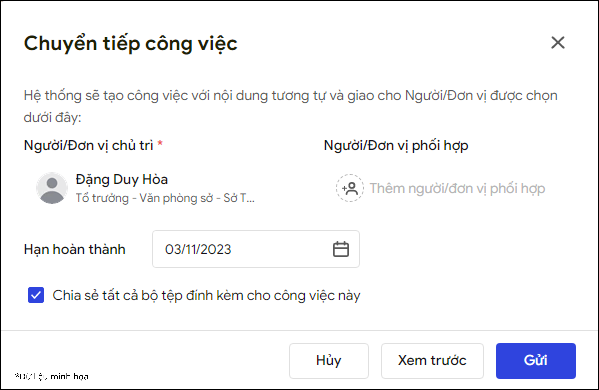Click the 'Người/Đơn vị chủ trì' label
Screen dimensions: 599x390
(88, 146)
